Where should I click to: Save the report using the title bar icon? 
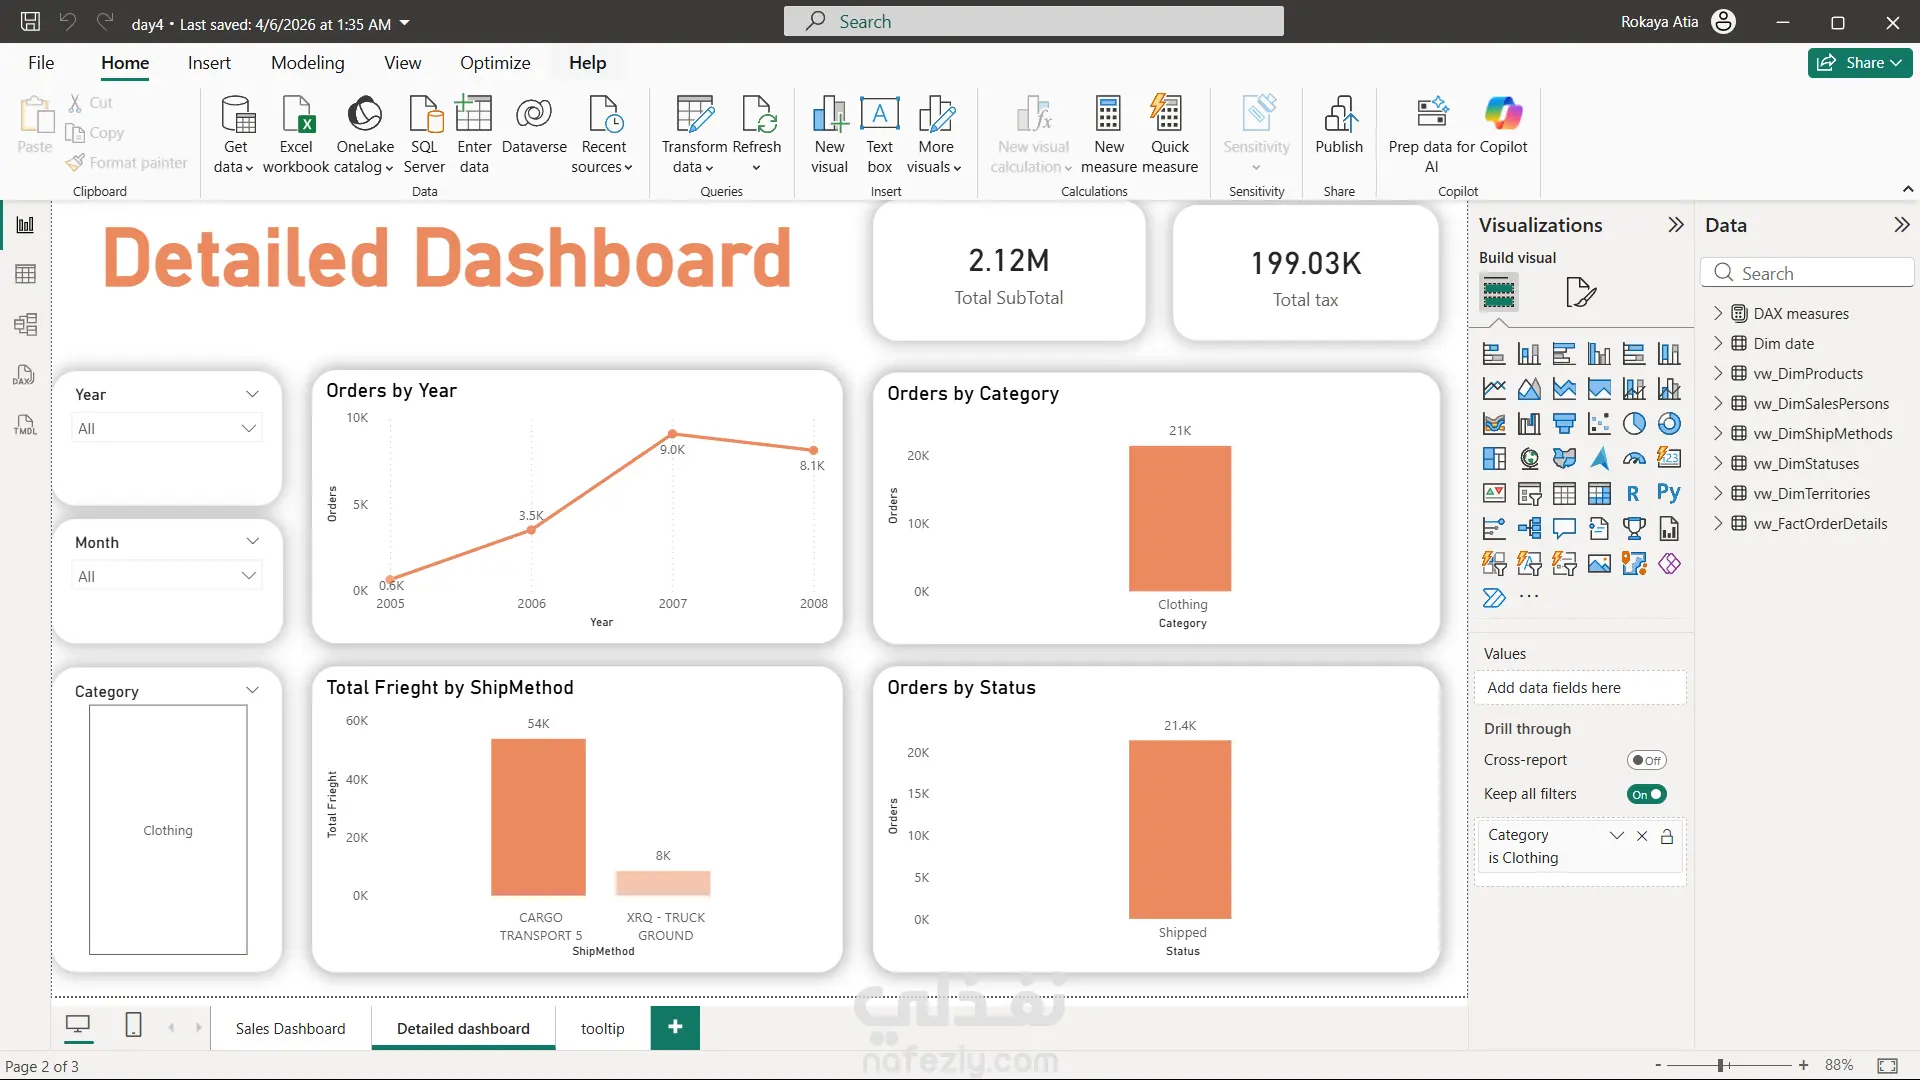(30, 21)
